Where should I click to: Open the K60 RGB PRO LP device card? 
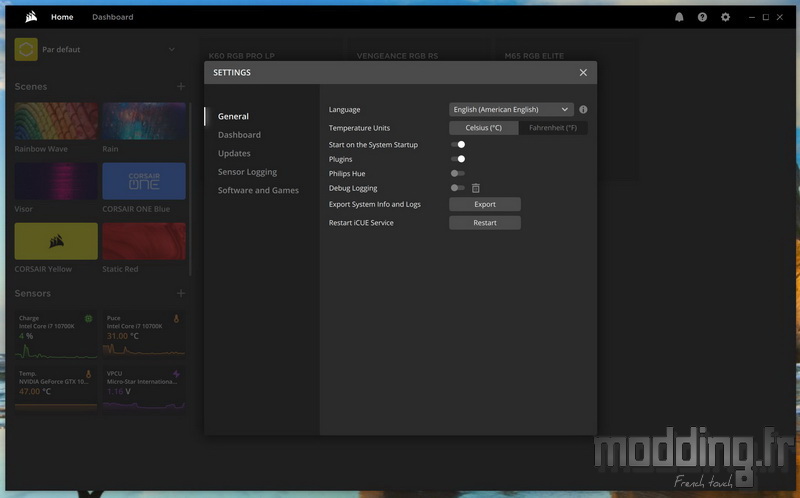271,110
